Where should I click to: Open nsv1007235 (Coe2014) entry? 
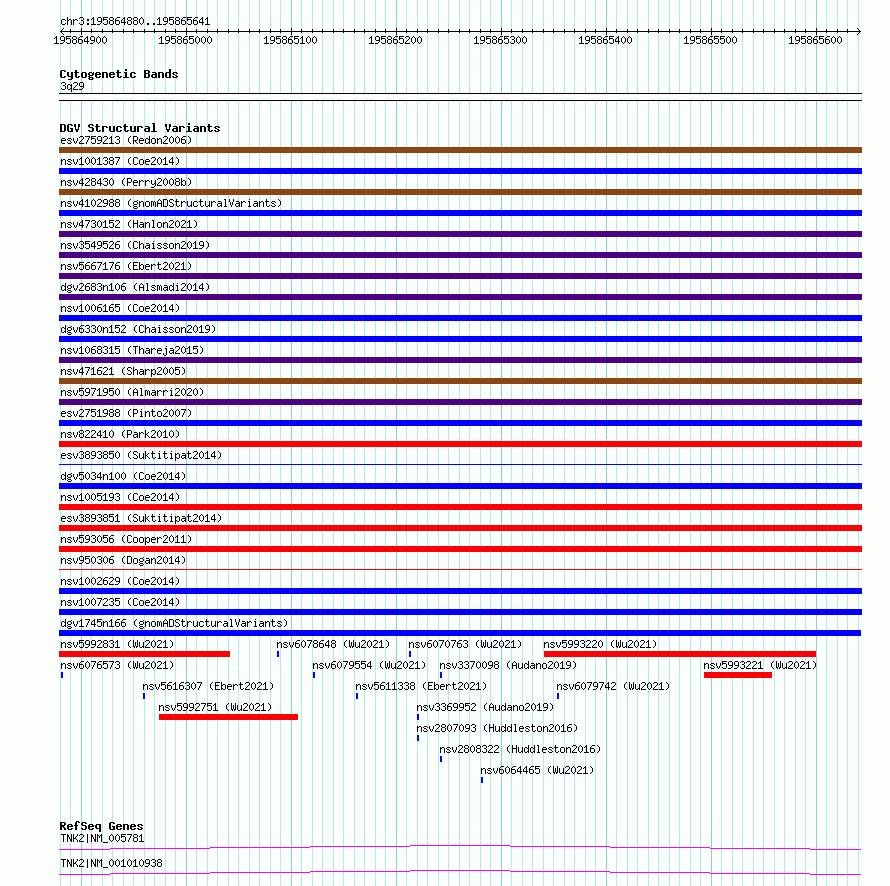[120, 602]
